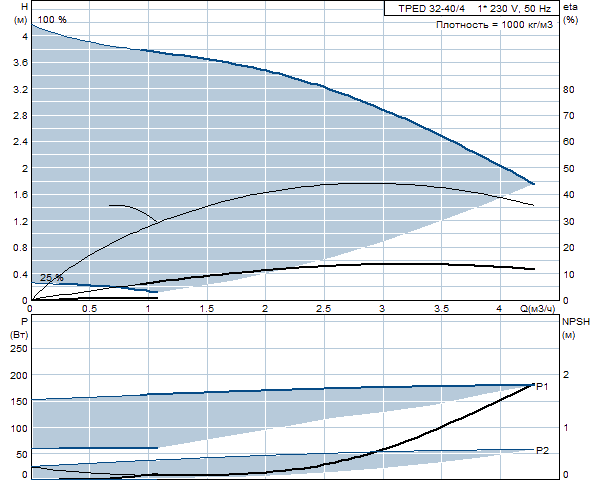Click the eta axis value '30'
The width and height of the screenshot is (592, 480).
point(569,221)
